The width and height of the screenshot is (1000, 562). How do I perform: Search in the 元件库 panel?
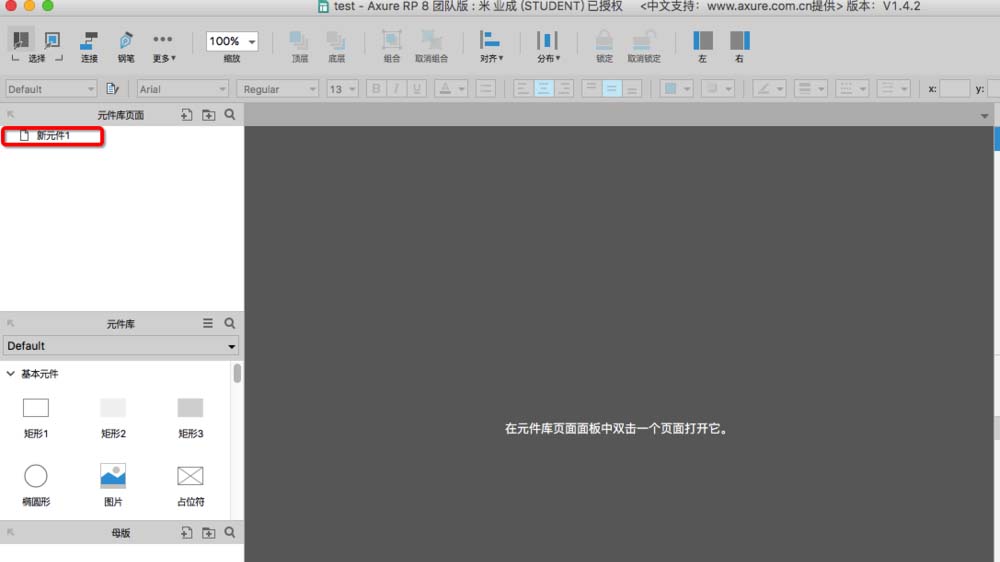(230, 323)
